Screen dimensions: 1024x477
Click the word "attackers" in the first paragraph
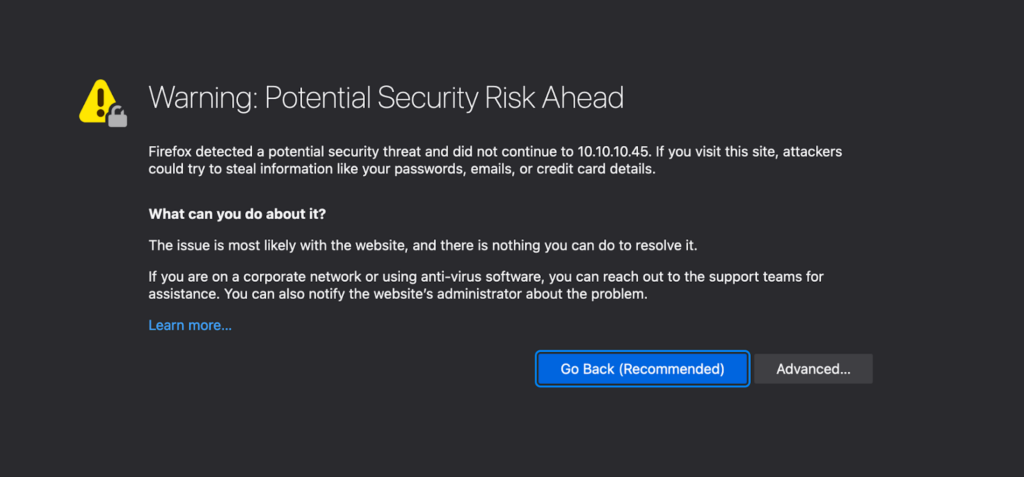click(809, 151)
